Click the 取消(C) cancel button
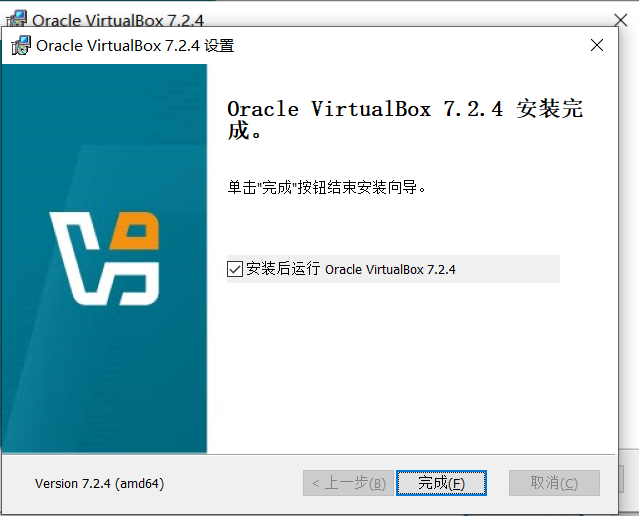Viewport: 639px width, 516px height. (x=554, y=483)
